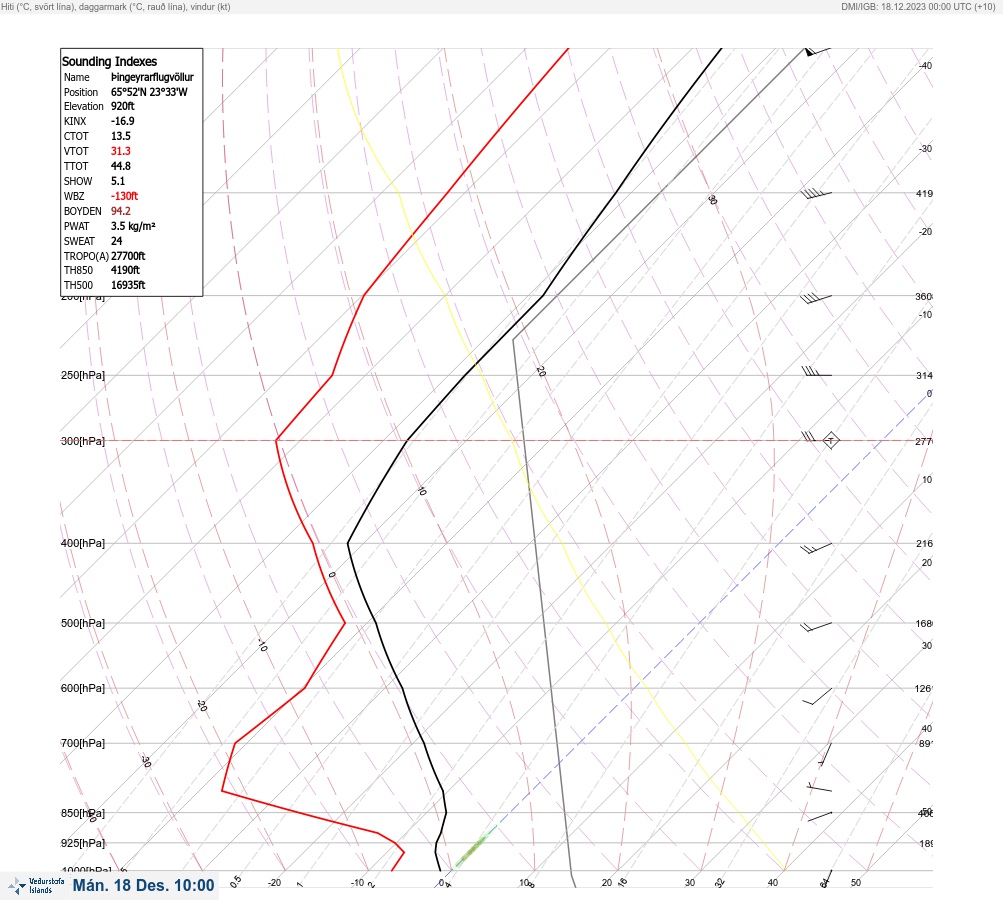Click the 0.5 mixing ratio label
The width and height of the screenshot is (1003, 900).
(x=235, y=881)
